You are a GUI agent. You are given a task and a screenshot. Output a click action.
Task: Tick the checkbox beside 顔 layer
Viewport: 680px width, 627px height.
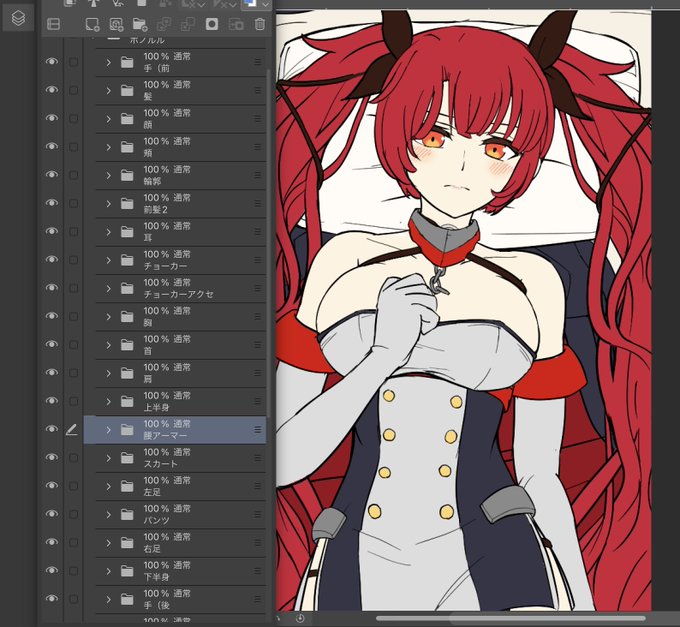coord(73,118)
